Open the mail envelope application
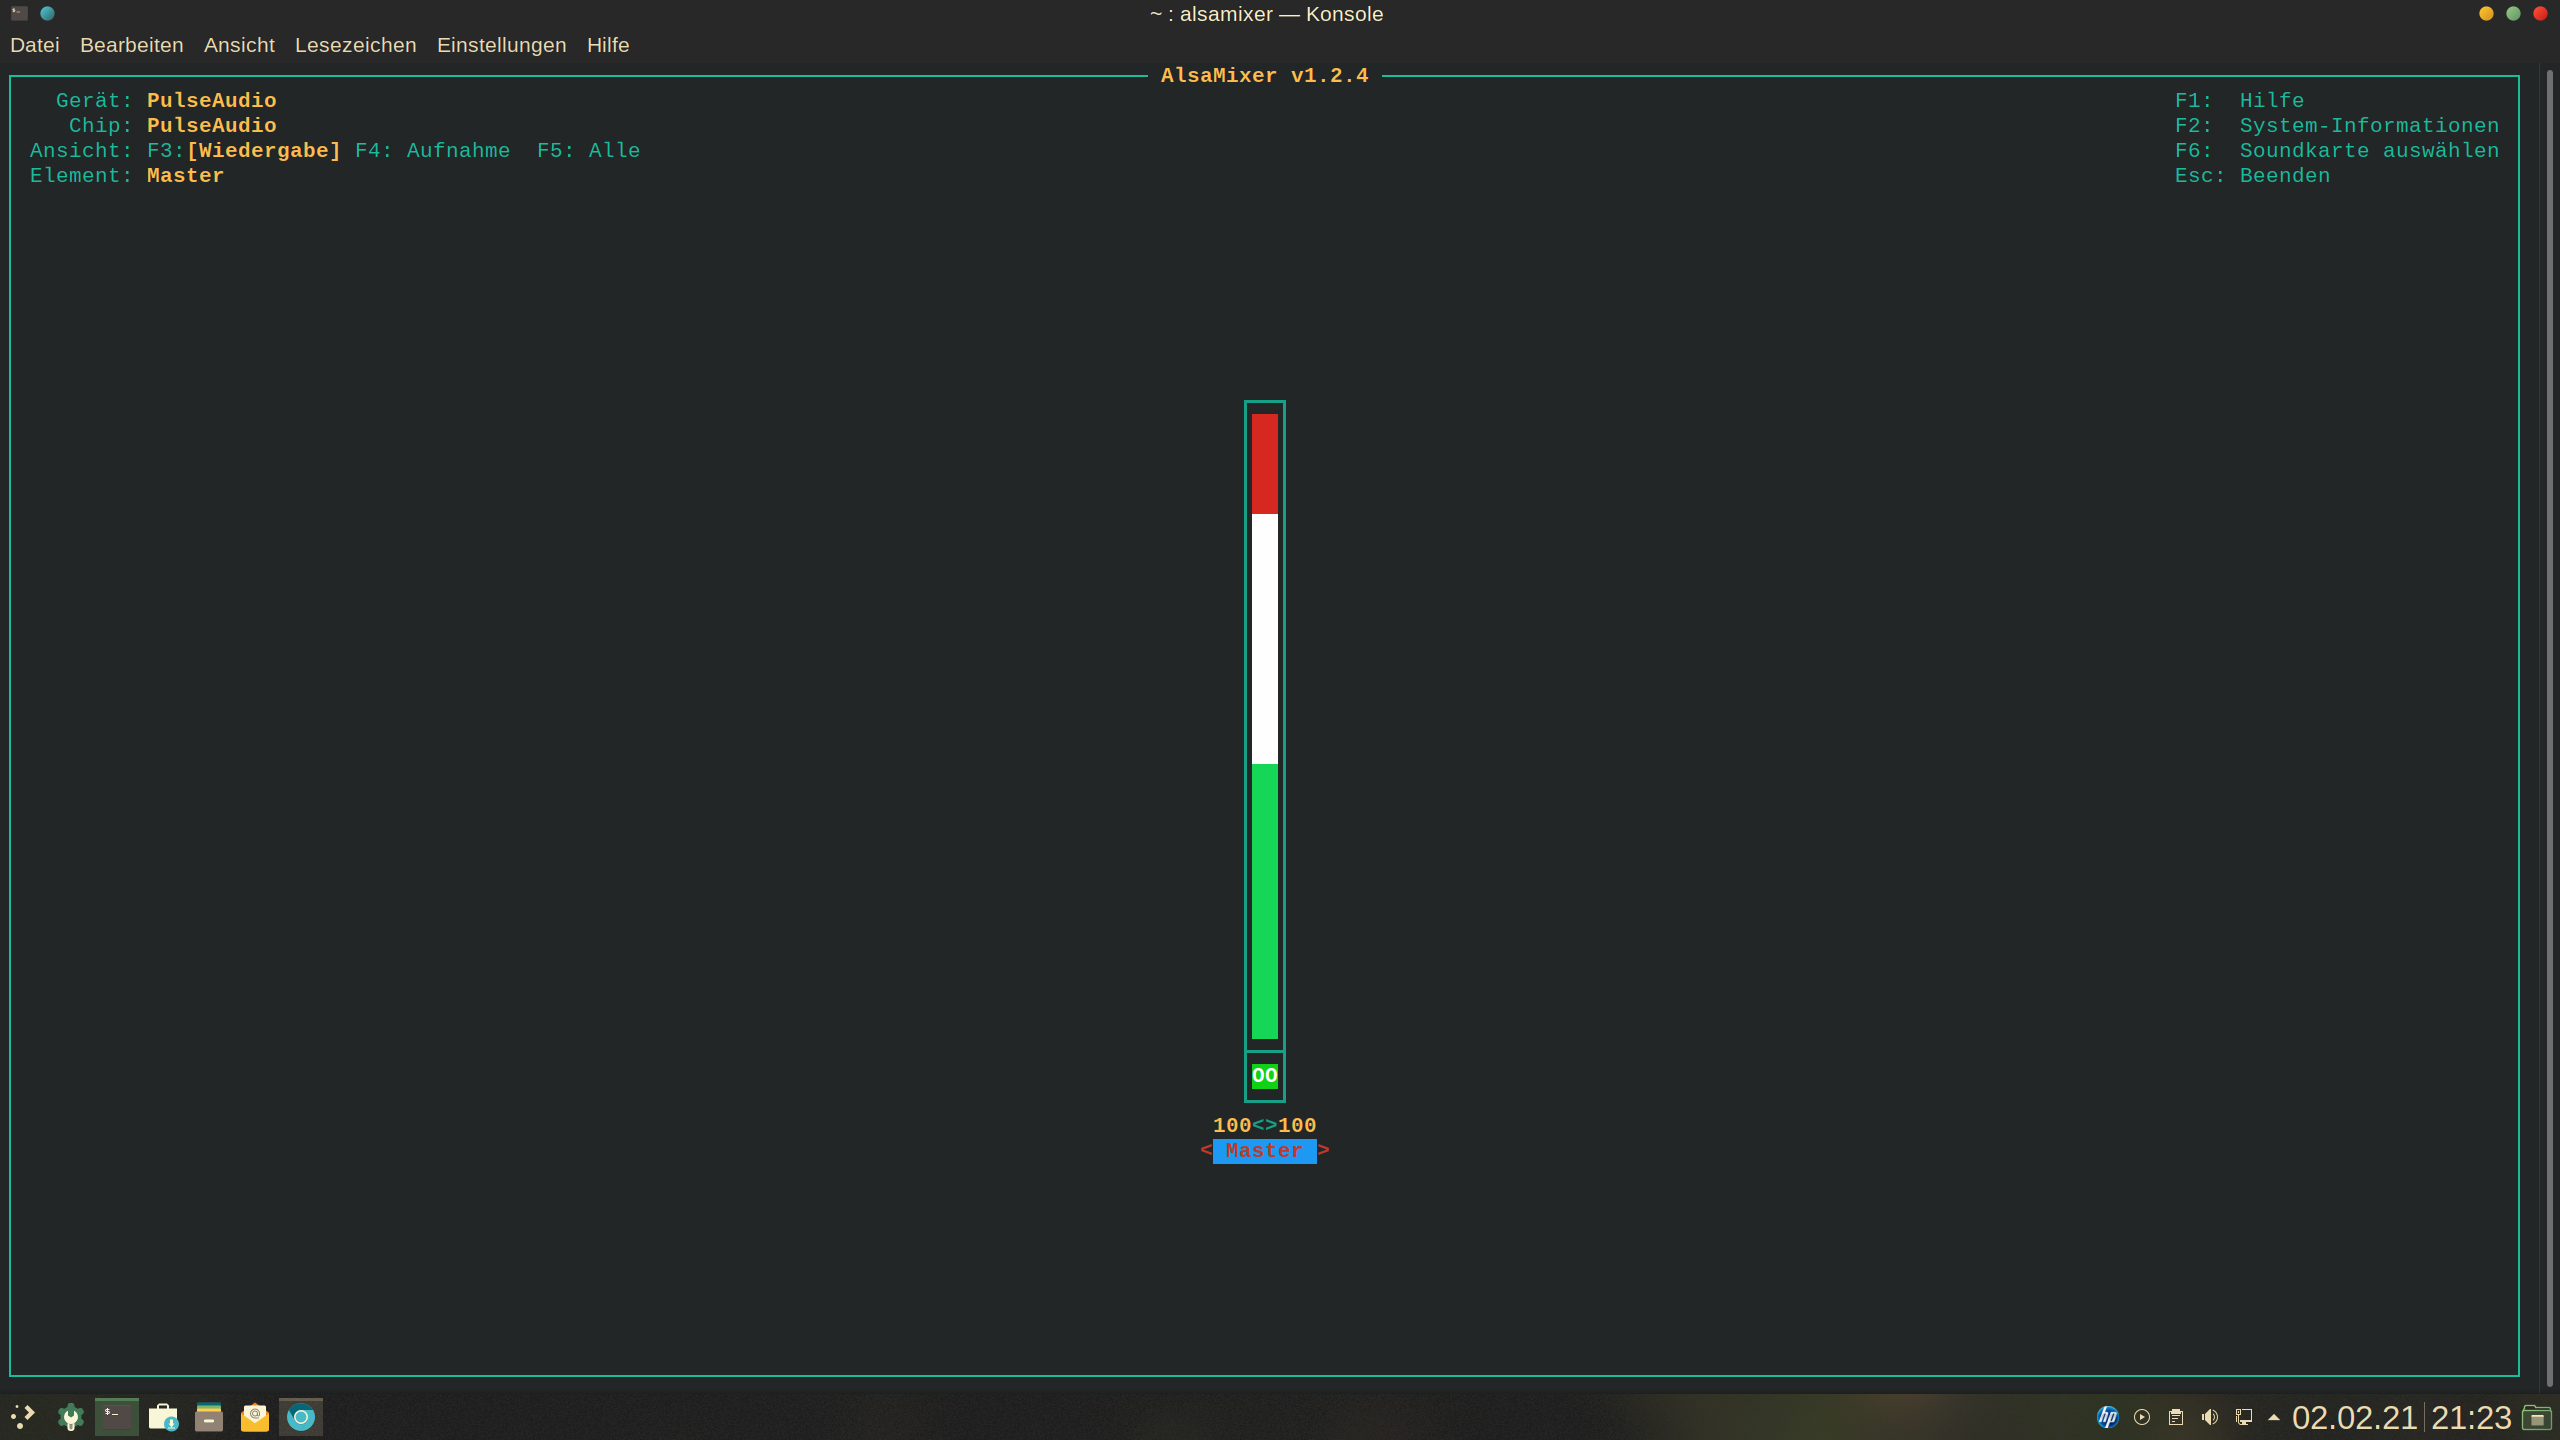This screenshot has width=2560, height=1440. (x=254, y=1417)
